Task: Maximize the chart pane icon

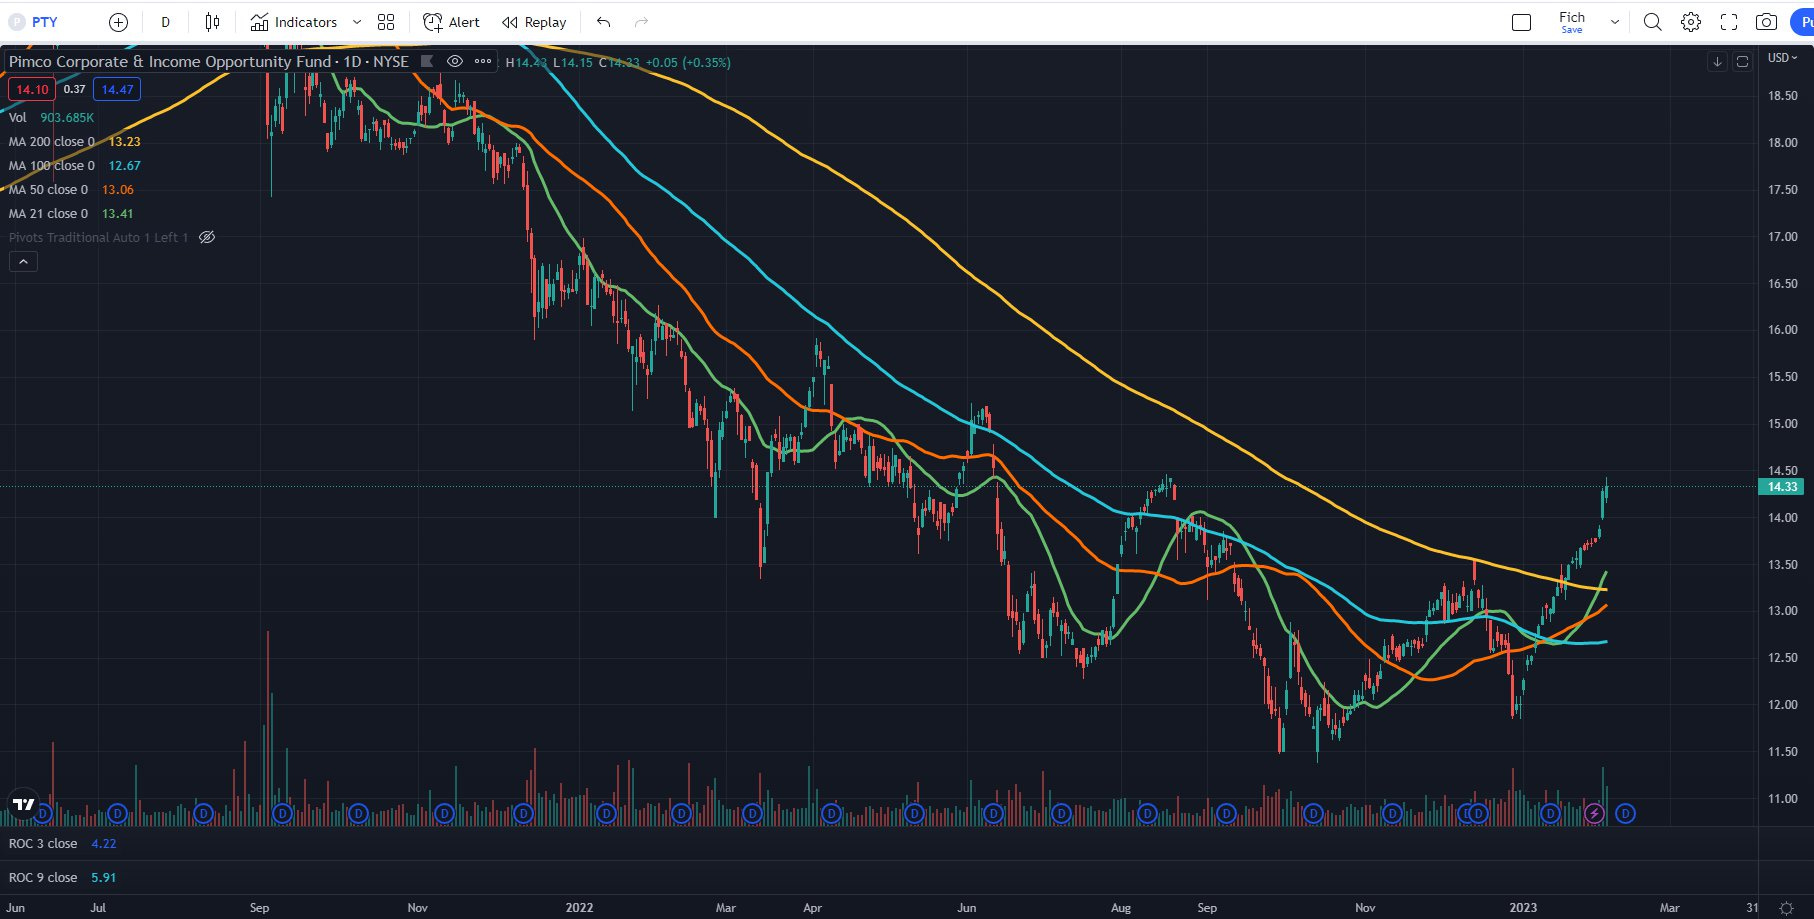Action: [x=1742, y=61]
